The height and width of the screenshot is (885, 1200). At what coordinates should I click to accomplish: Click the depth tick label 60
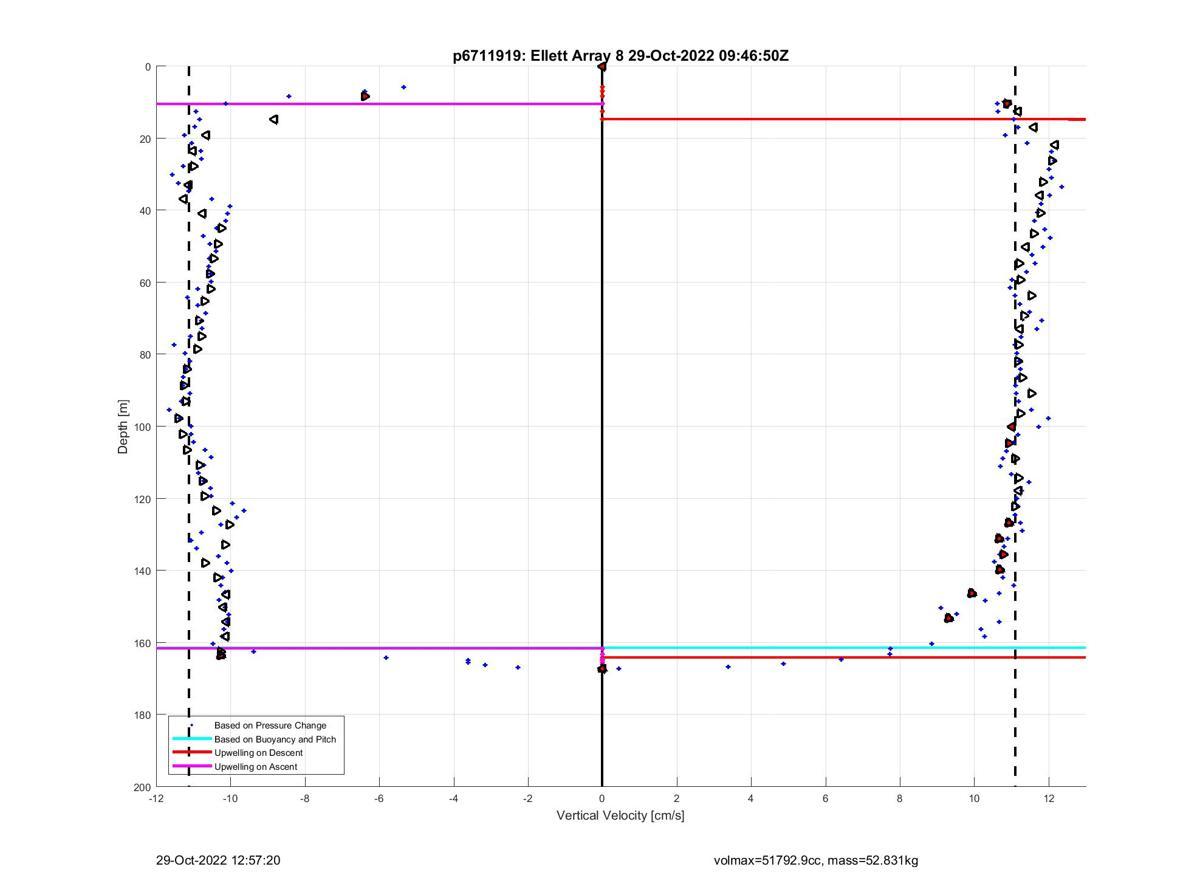tap(144, 283)
